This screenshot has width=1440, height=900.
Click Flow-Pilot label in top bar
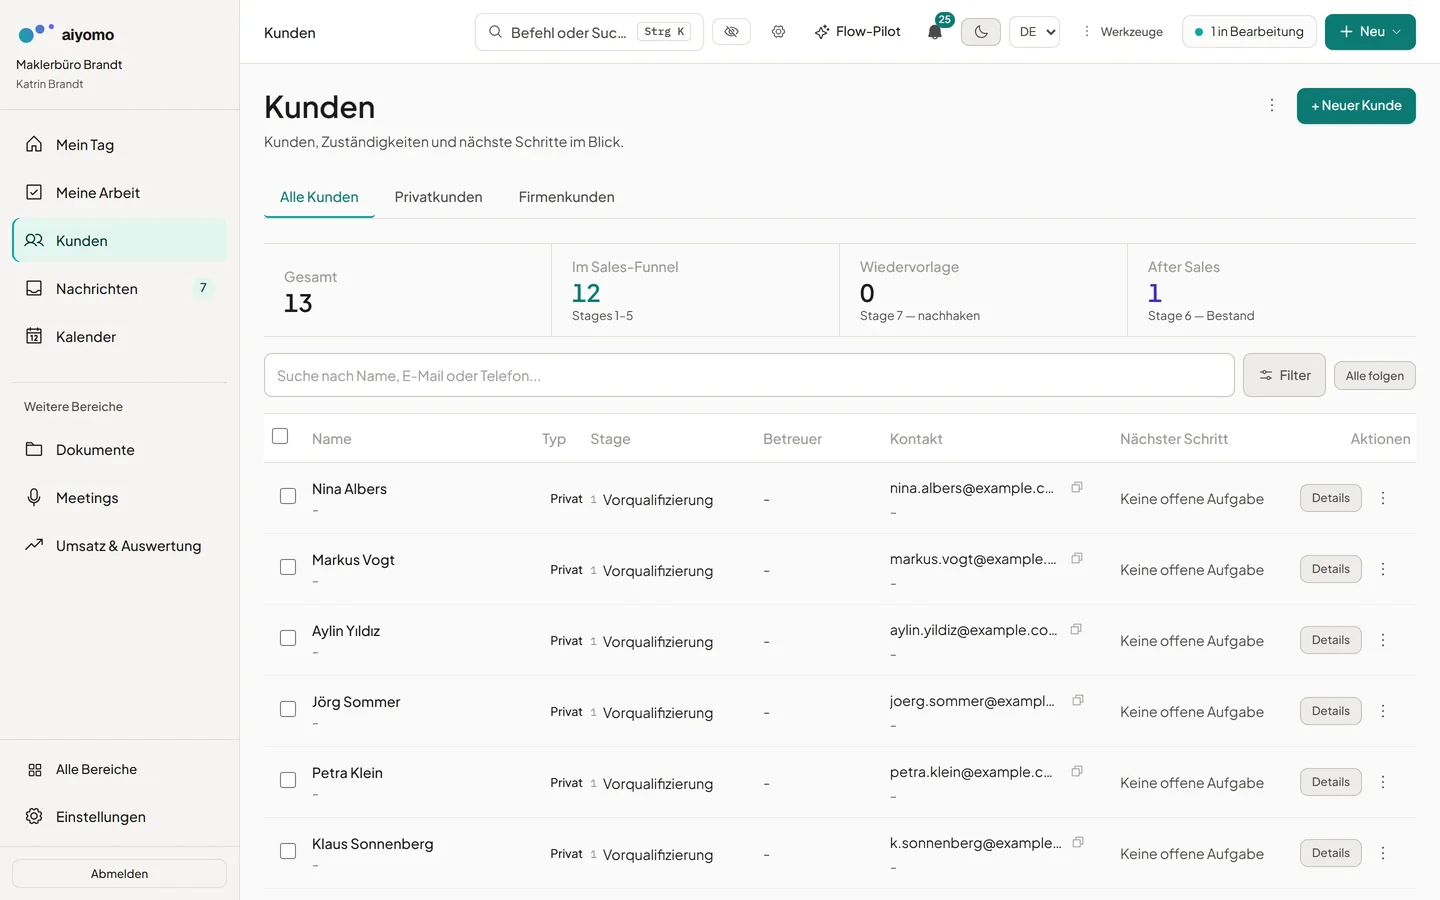868,32
